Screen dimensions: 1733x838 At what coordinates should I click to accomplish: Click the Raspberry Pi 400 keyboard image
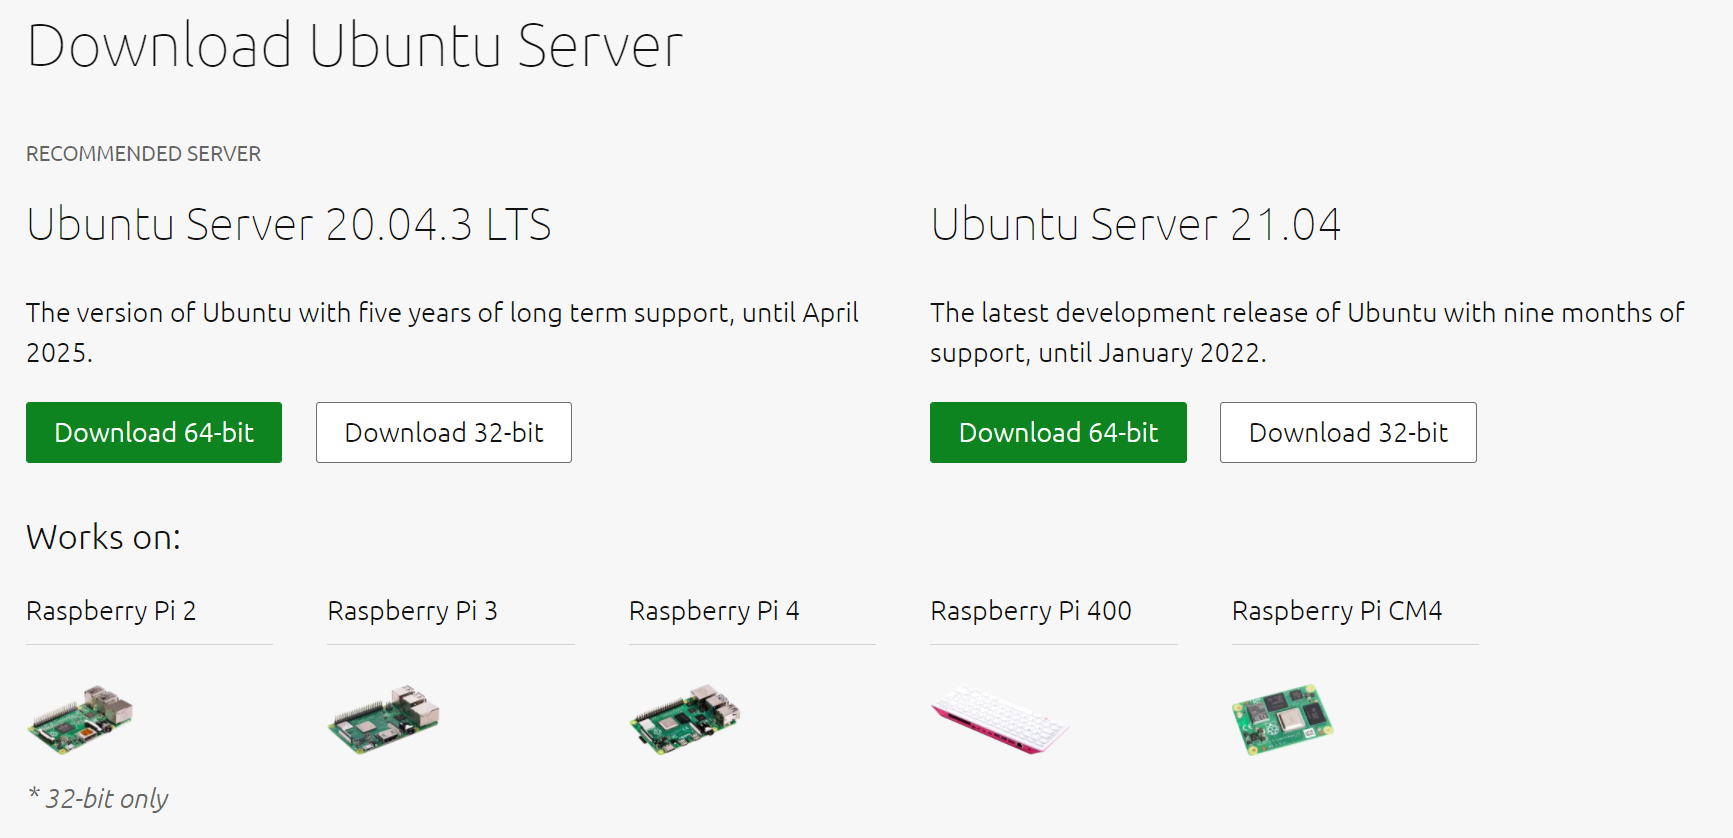[1000, 719]
